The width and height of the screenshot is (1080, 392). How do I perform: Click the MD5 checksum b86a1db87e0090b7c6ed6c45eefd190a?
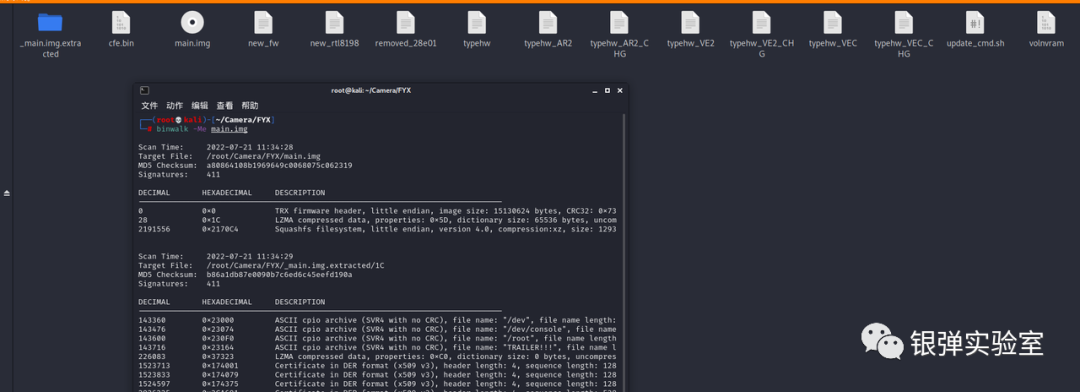279,274
